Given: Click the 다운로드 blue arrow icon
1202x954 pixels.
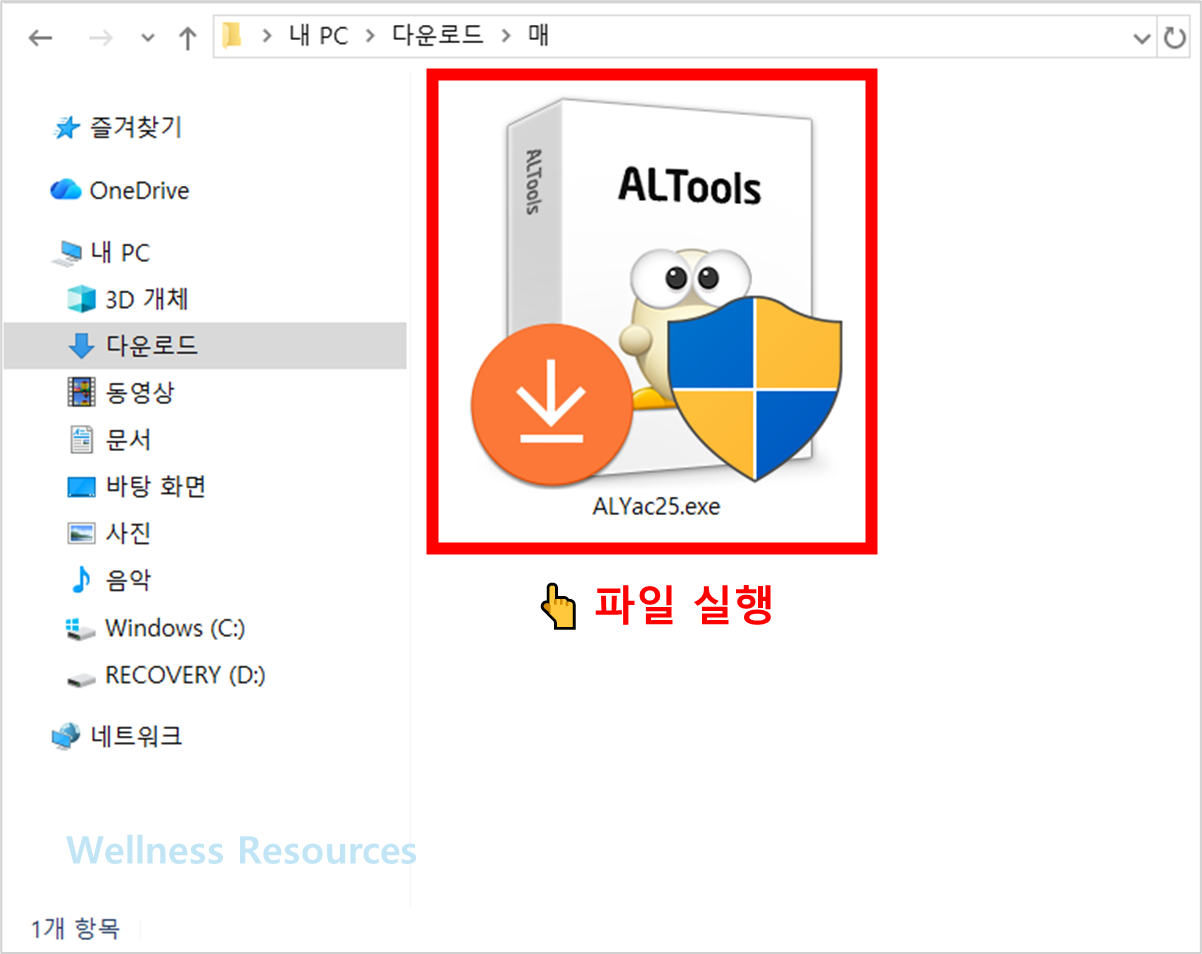Looking at the screenshot, I should tap(80, 346).
